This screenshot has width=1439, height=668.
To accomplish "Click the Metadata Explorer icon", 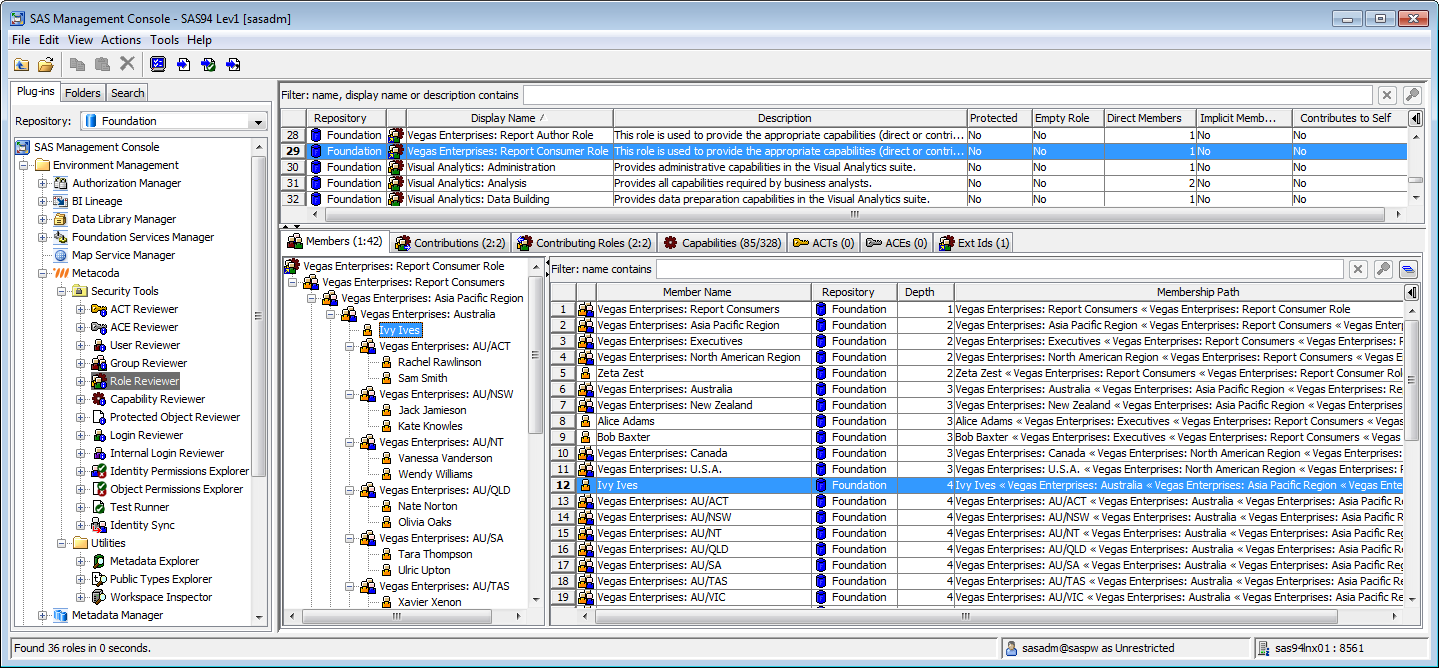I will (x=99, y=561).
